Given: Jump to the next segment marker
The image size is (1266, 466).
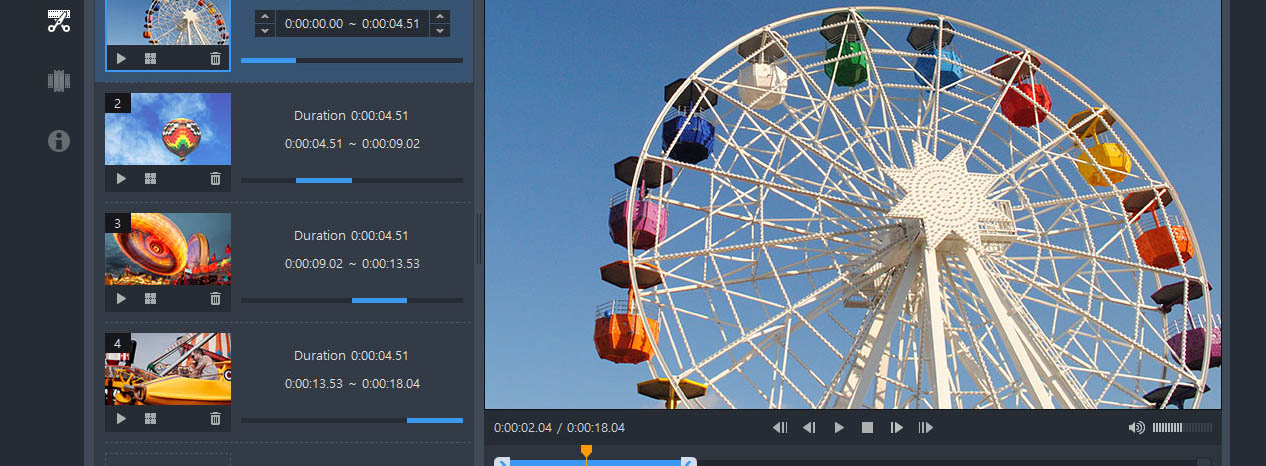Looking at the screenshot, I should pos(926,428).
